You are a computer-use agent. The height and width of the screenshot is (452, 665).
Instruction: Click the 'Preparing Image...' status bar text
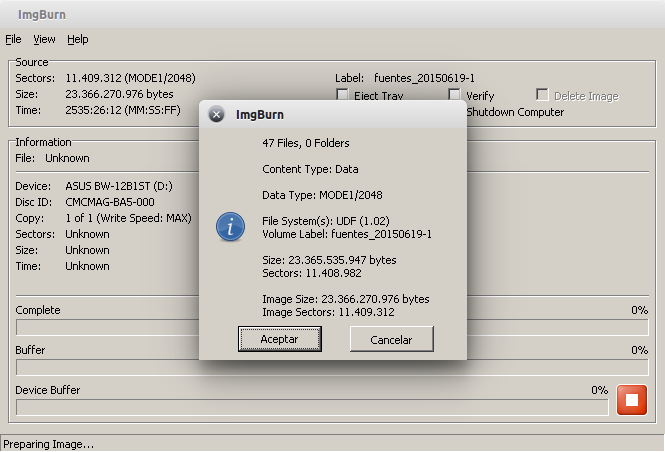(48, 444)
